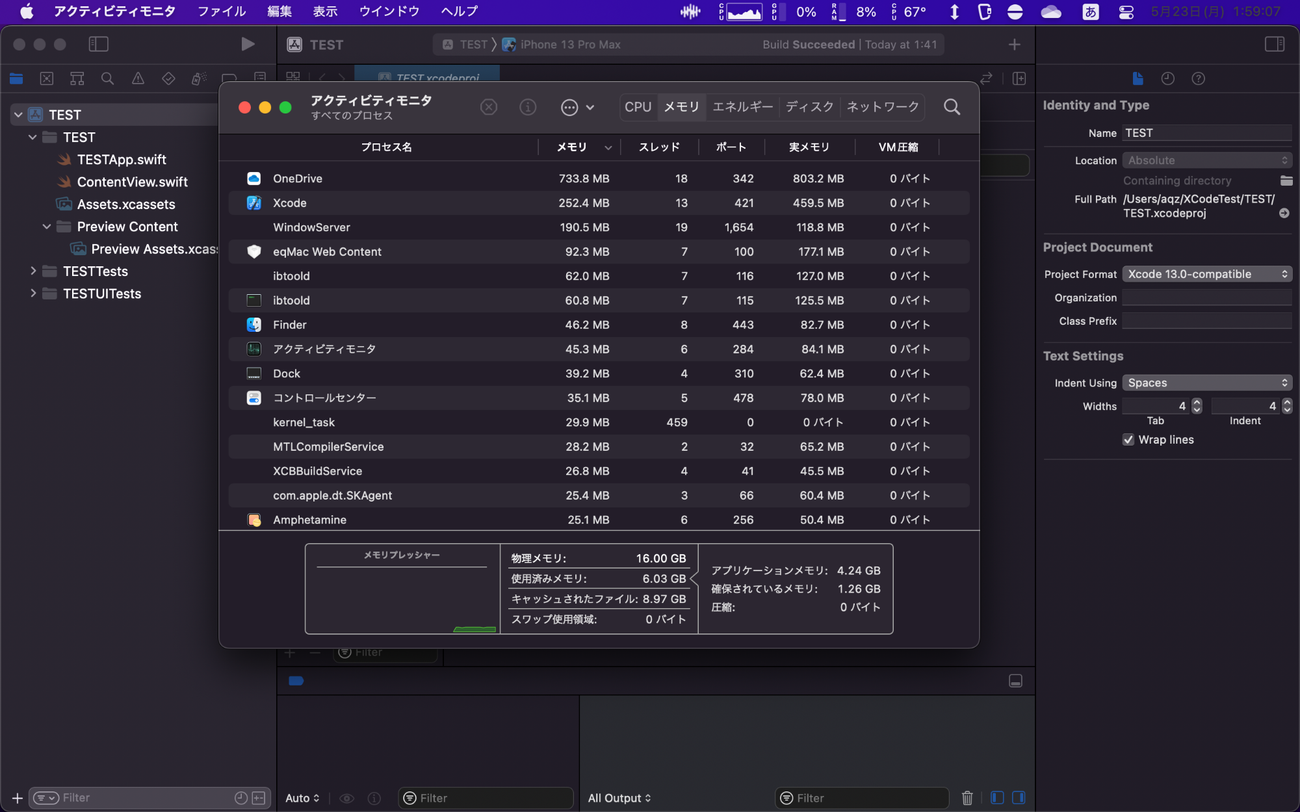Viewport: 1300px width, 812px height.
Task: Open the Quick Help inspector icon
Action: (1198, 79)
